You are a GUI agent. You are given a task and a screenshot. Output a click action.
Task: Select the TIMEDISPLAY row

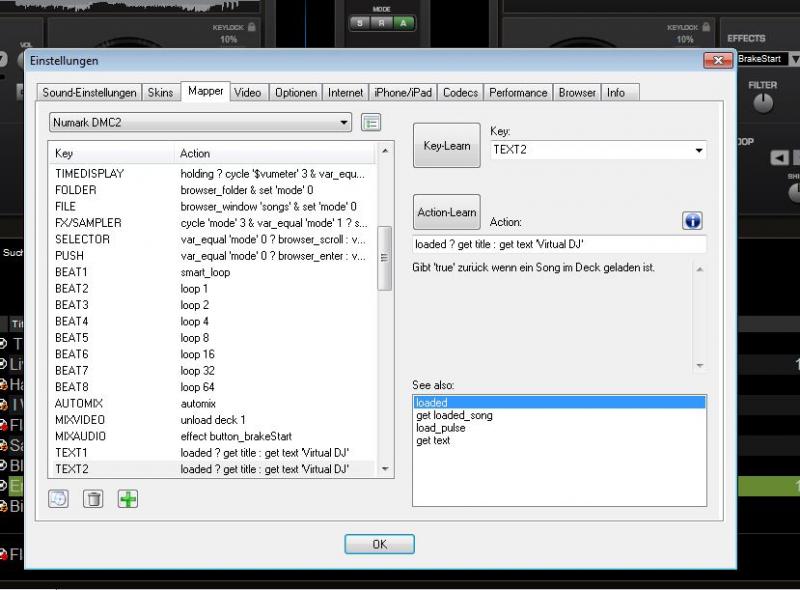[x=212, y=174]
